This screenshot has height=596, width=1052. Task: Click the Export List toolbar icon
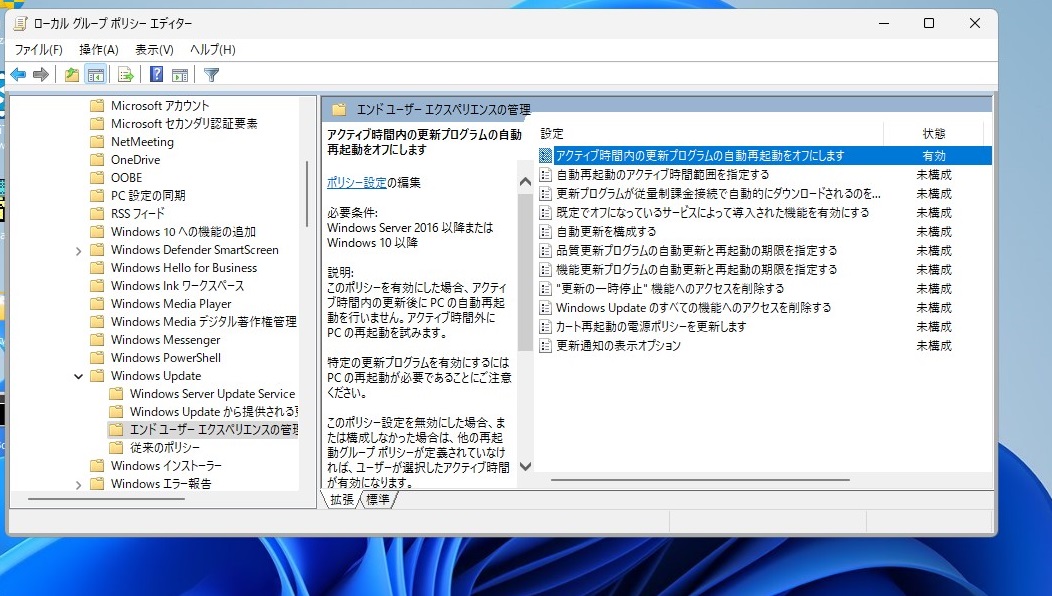point(125,74)
